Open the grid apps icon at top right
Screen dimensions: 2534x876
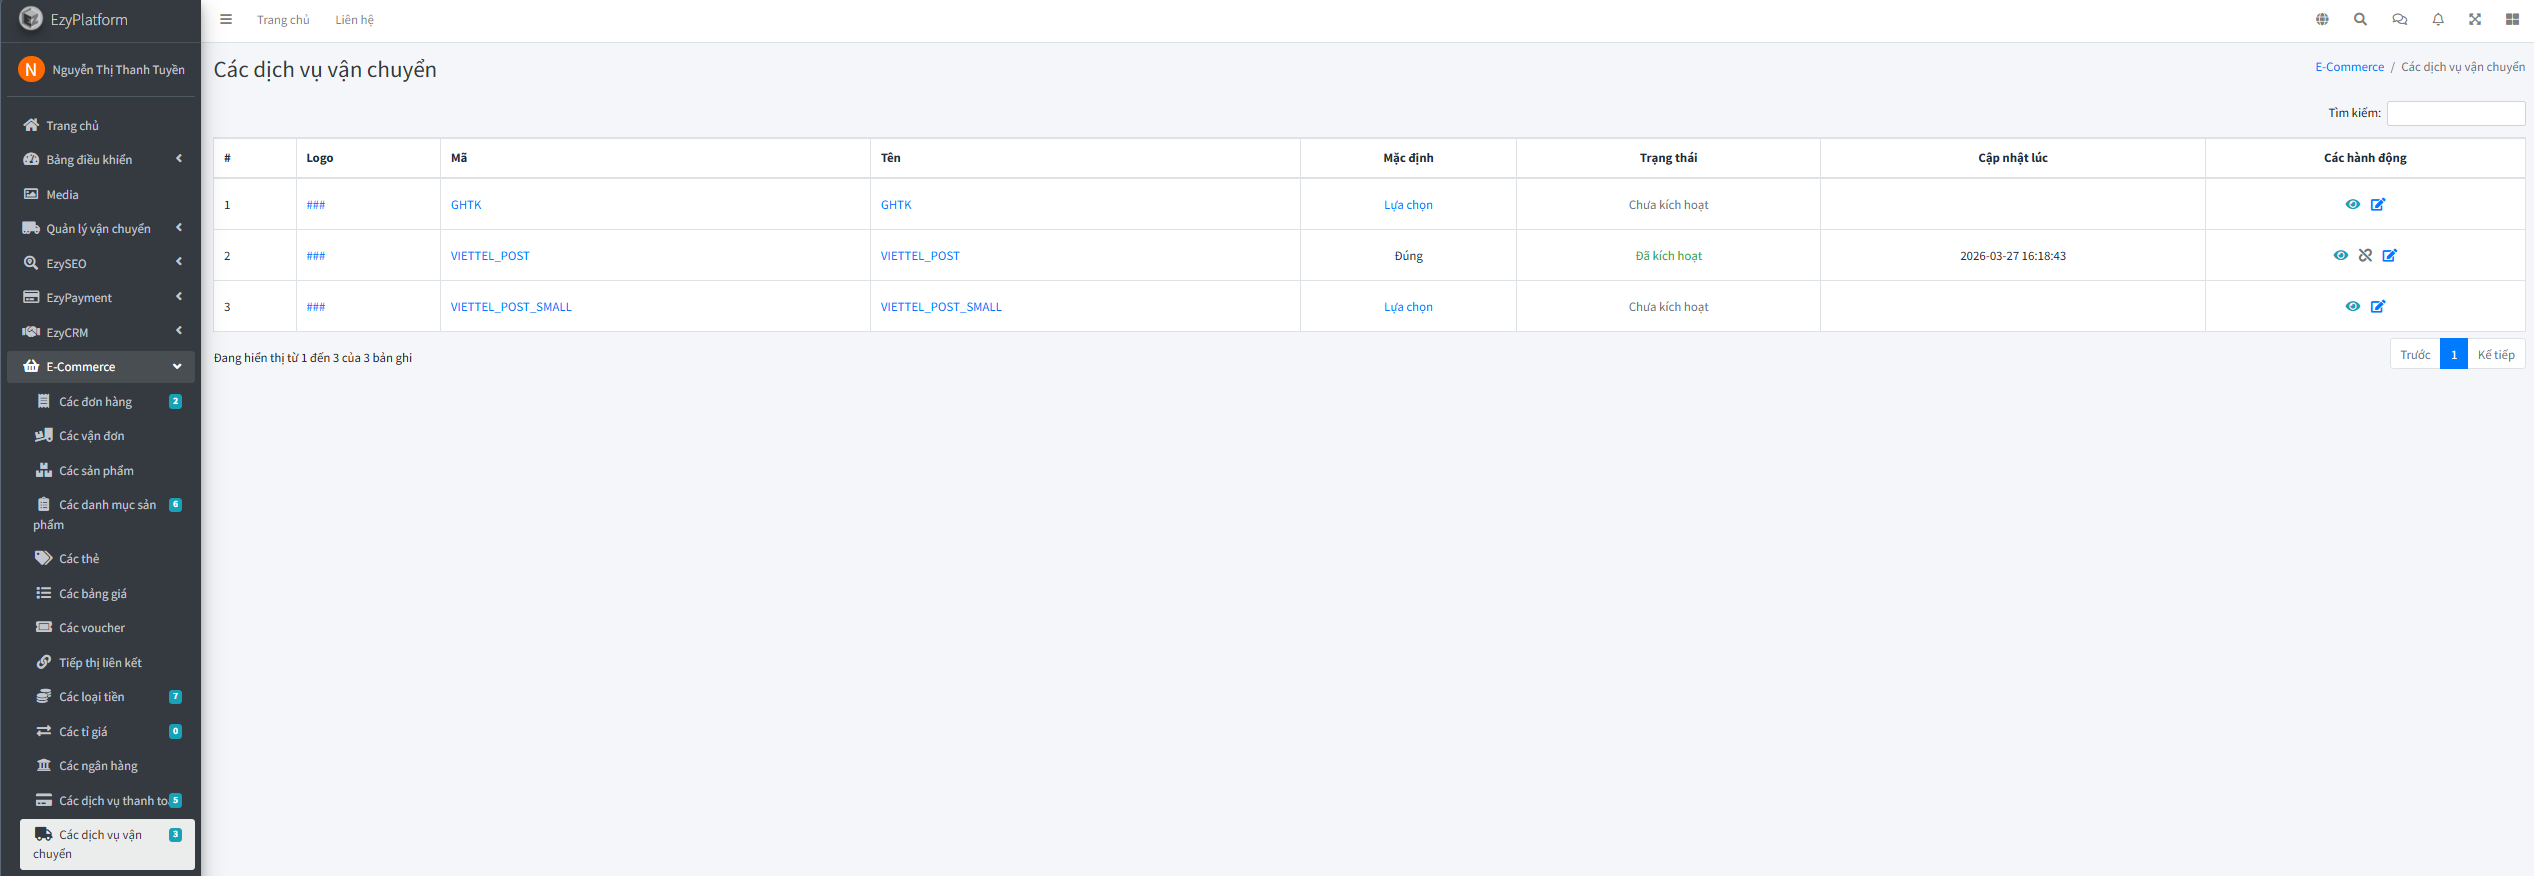[2512, 19]
